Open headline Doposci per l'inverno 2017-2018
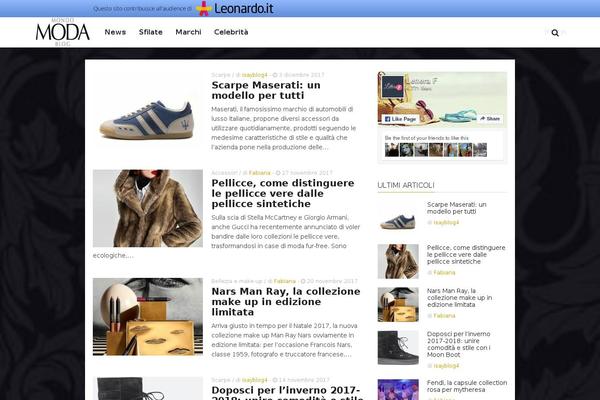Image resolution: width=600 pixels, height=400 pixels. coord(287,393)
